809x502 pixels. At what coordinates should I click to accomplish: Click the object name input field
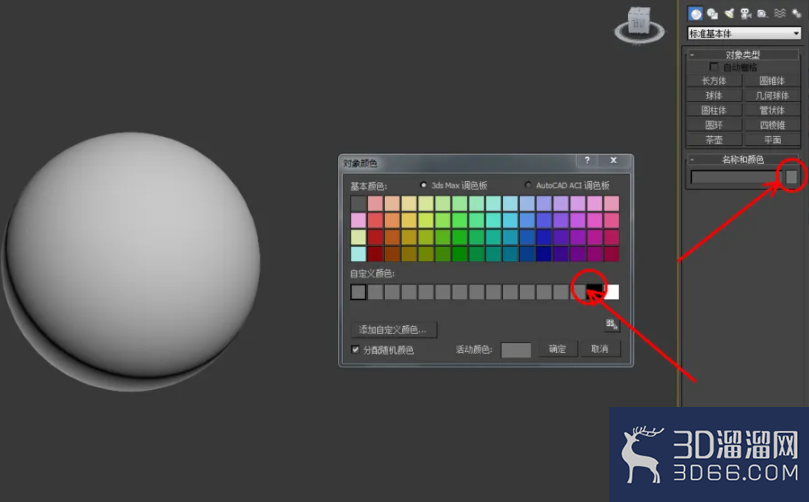point(736,177)
